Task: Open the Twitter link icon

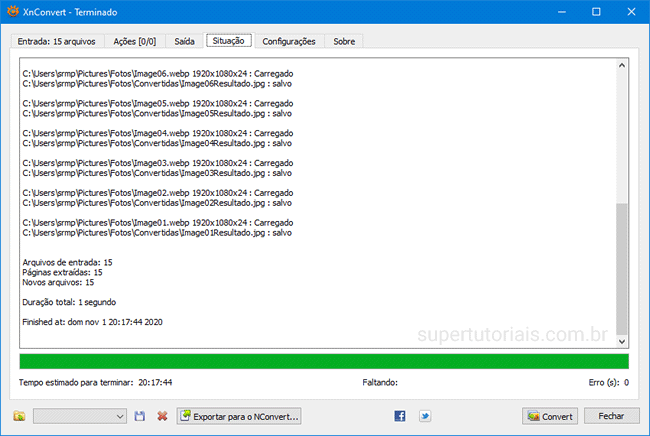Action: [x=424, y=415]
